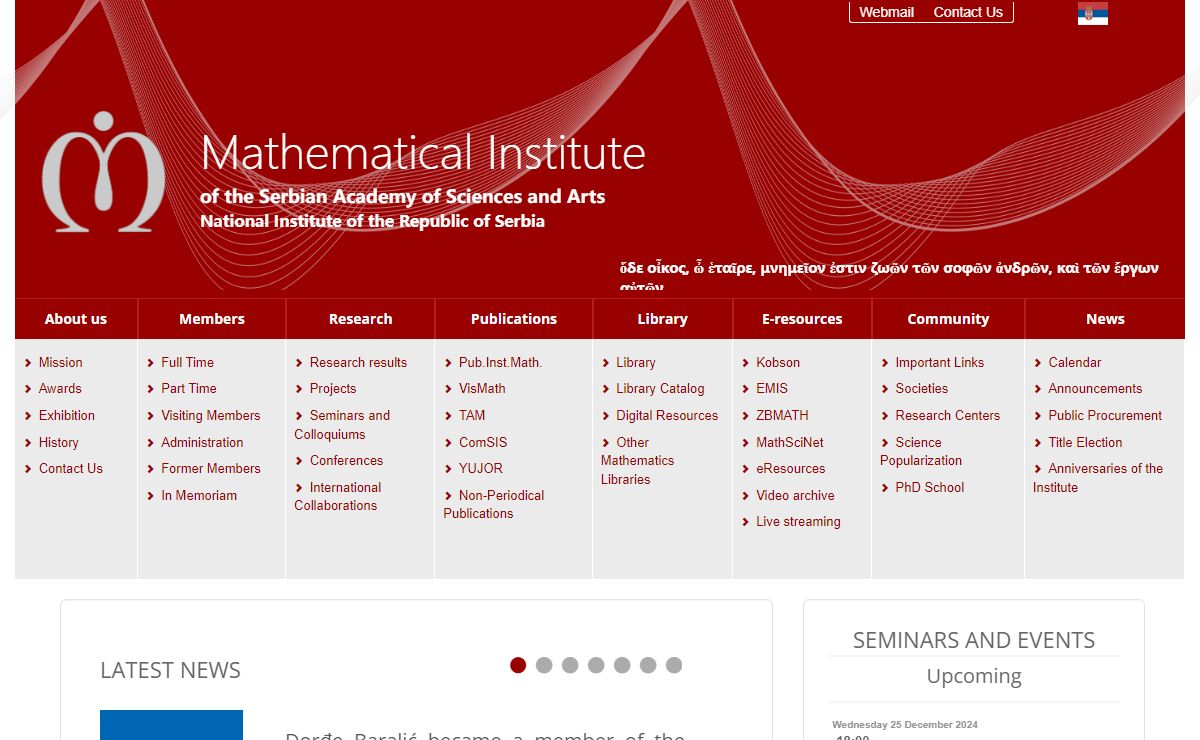This screenshot has height=740, width=1200.
Task: Open Public Procurement link
Action: pos(1105,415)
